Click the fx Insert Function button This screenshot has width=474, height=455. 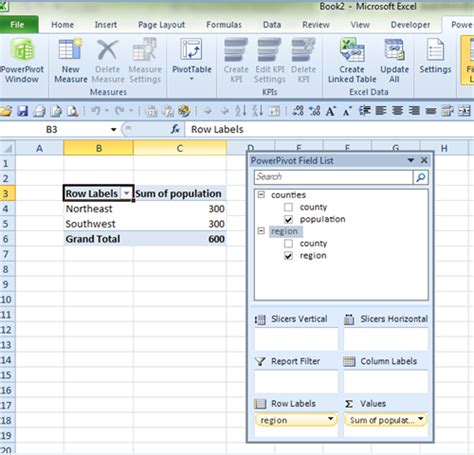point(175,129)
